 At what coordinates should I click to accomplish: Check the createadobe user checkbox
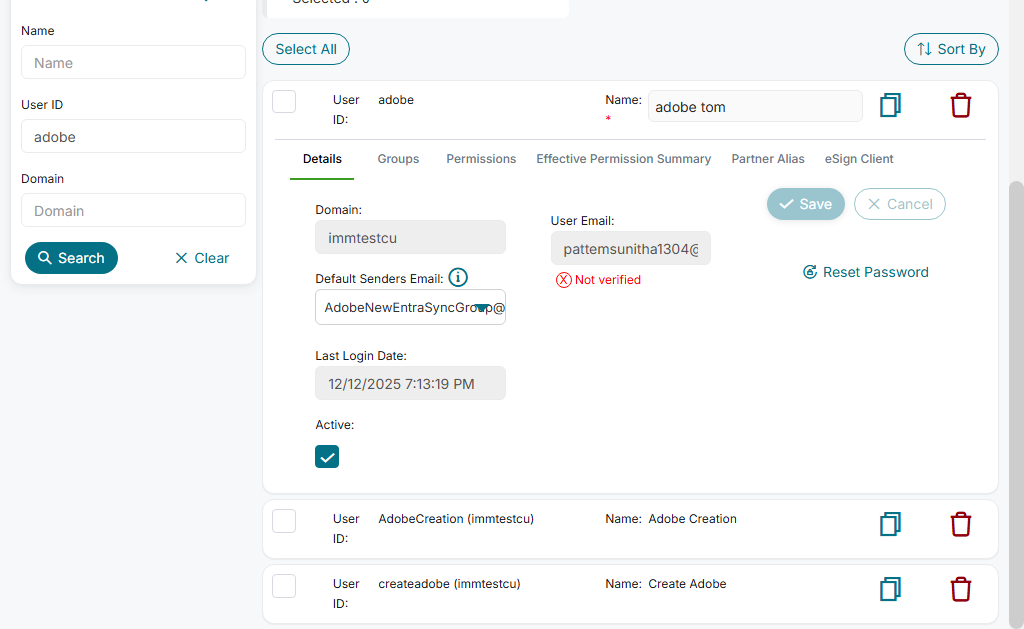click(x=284, y=586)
